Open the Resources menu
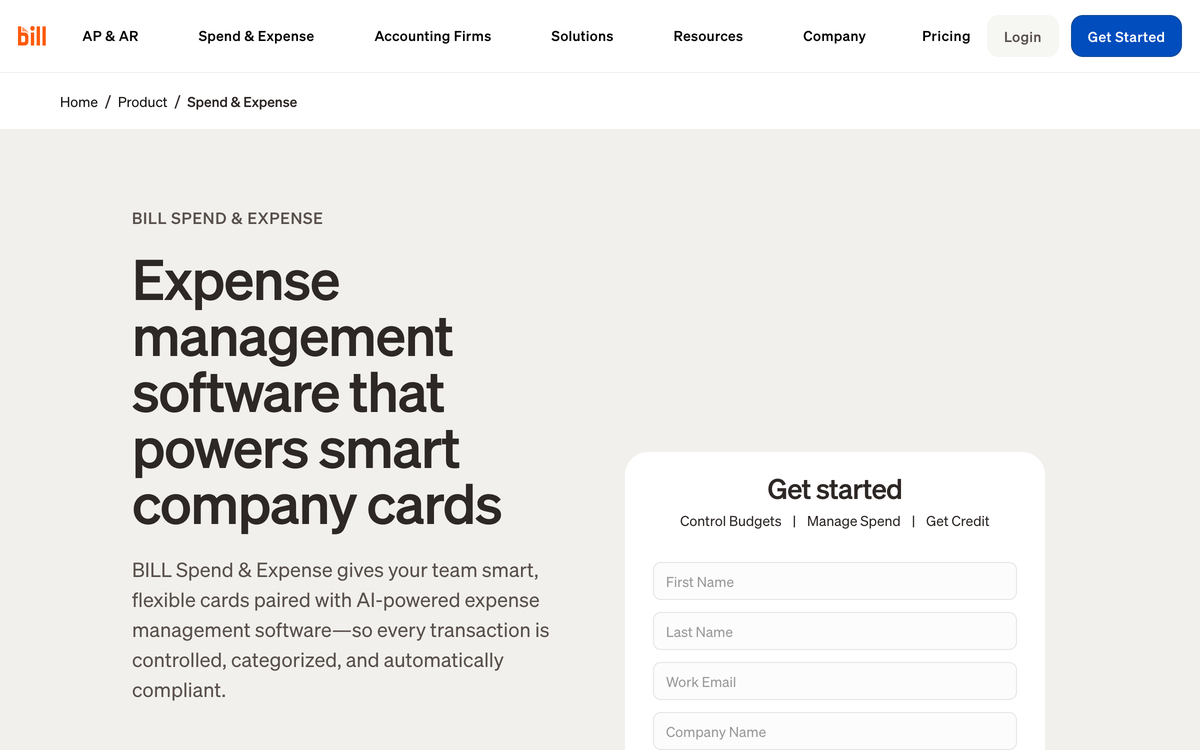 (x=708, y=36)
